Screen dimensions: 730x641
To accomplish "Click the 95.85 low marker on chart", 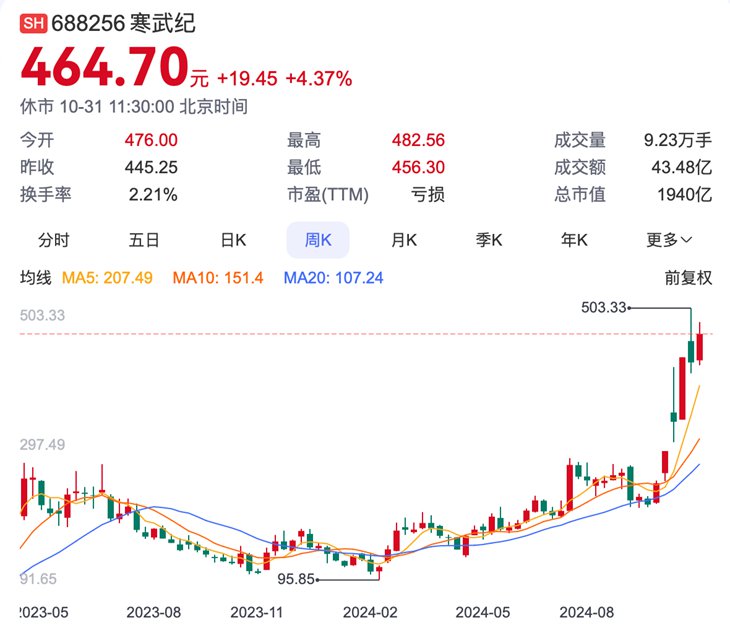I will point(296,579).
